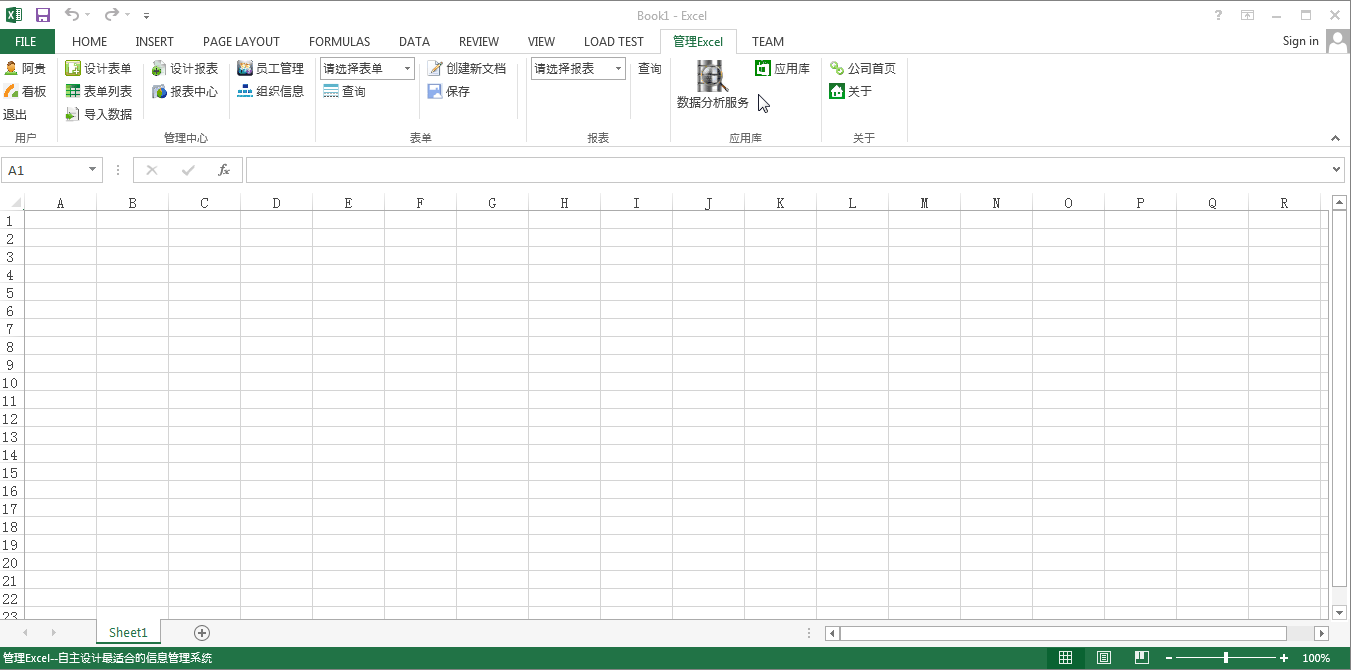Click the Enter checkmark in the formula bar
Screen dimensions: 1351x670
[188, 170]
